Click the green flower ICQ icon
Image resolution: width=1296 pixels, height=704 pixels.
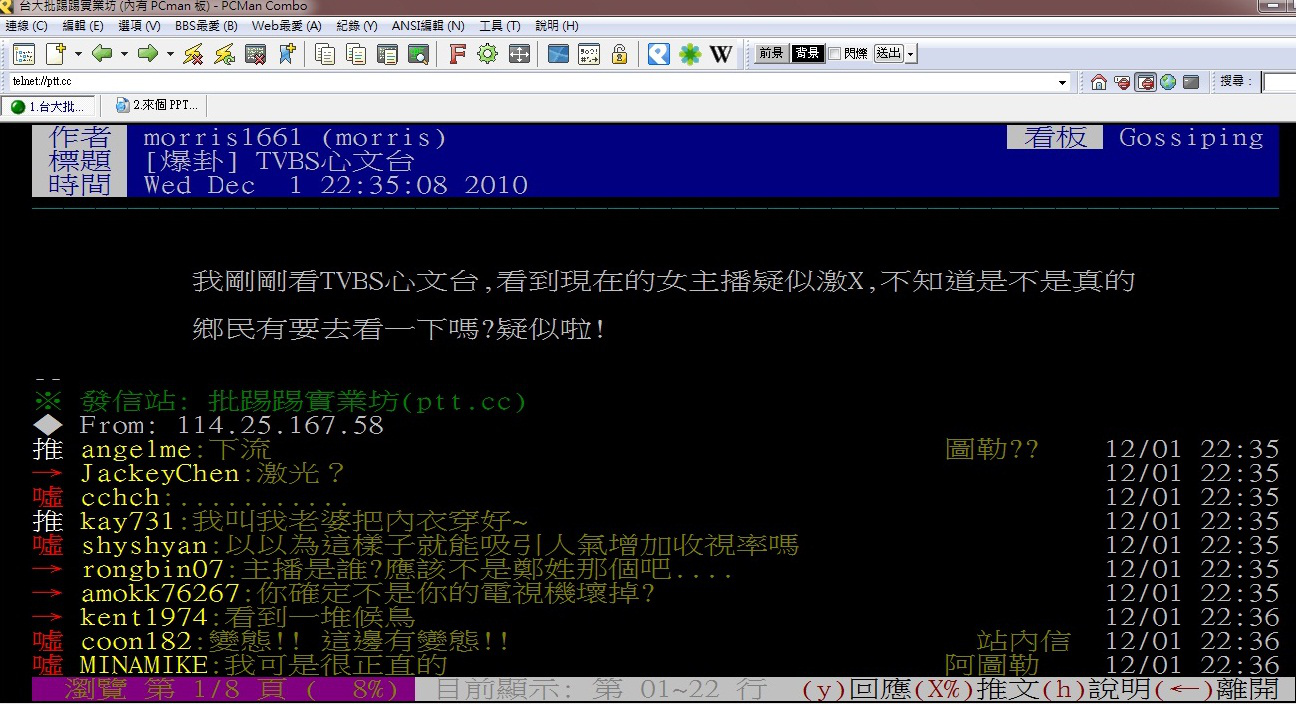[x=690, y=54]
